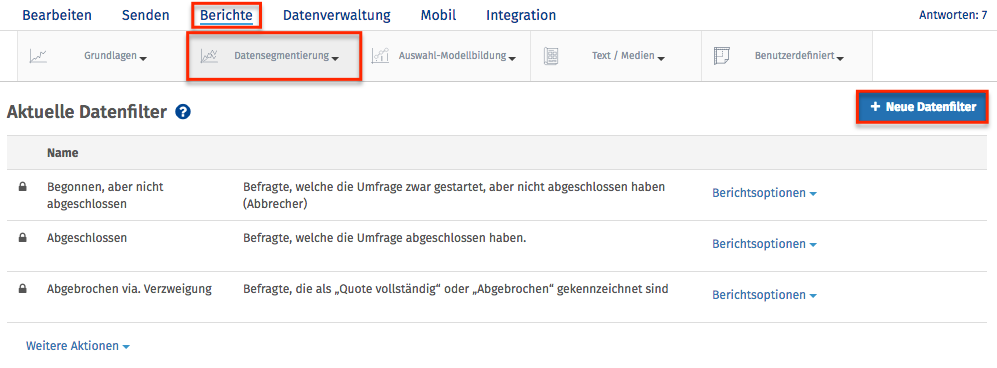
Task: Click description mentioning 'Quote vollständig' oder 'Abgebrochen'
Action: point(456,289)
